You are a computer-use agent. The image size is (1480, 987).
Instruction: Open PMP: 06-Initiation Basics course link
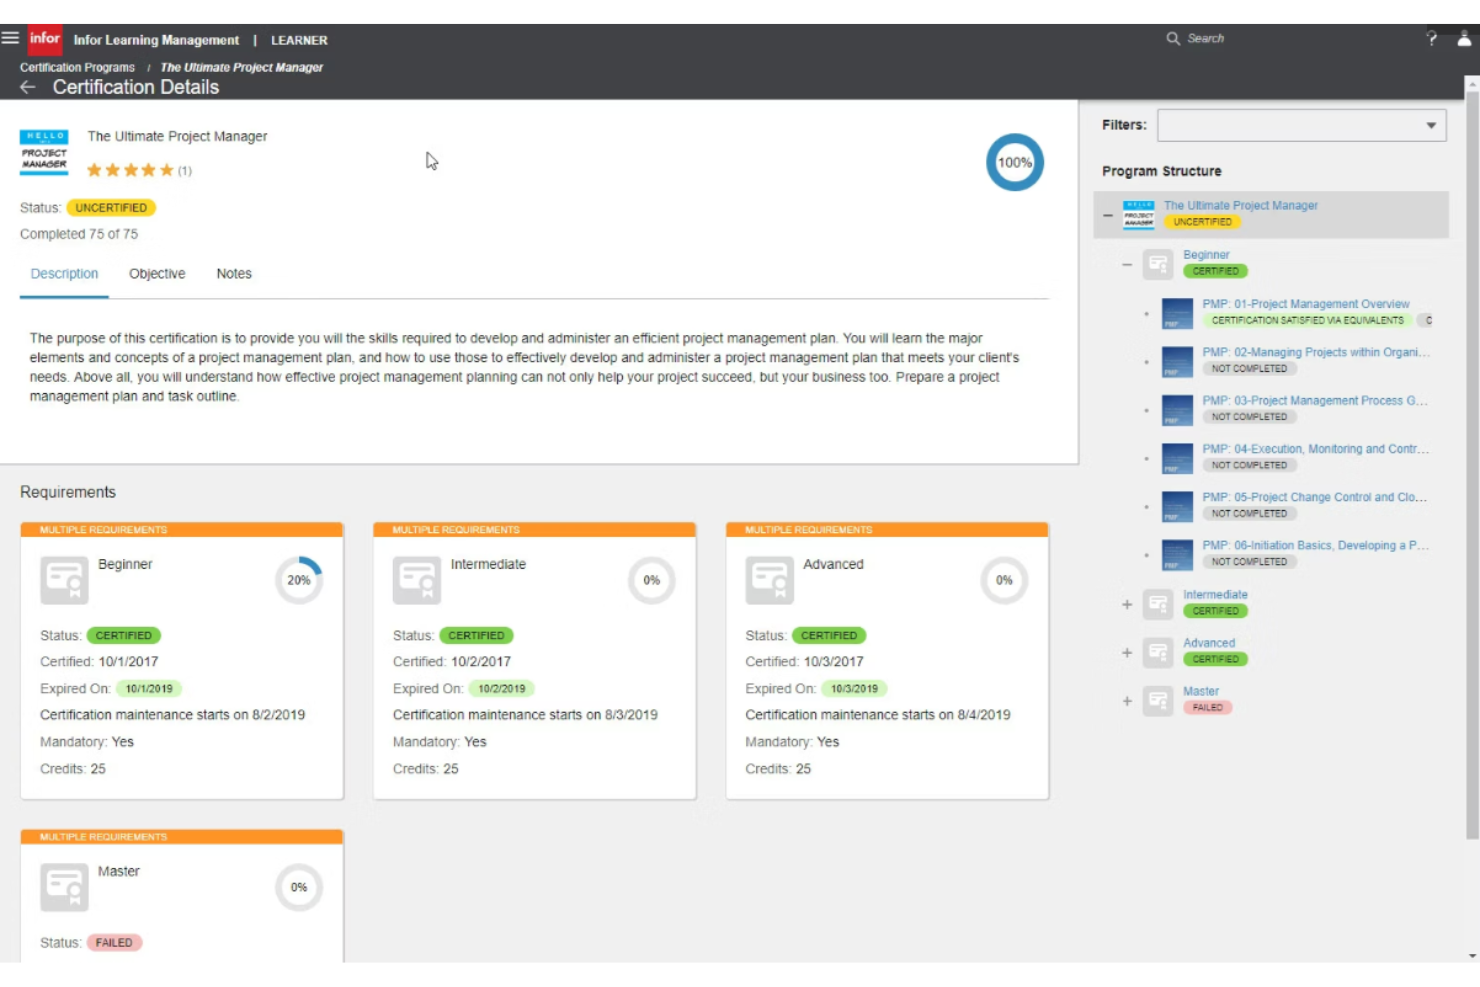(1311, 545)
